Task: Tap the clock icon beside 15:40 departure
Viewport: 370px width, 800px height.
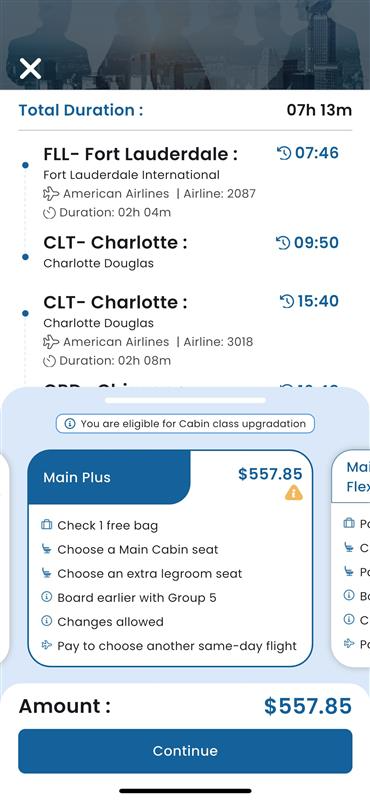Action: [287, 302]
